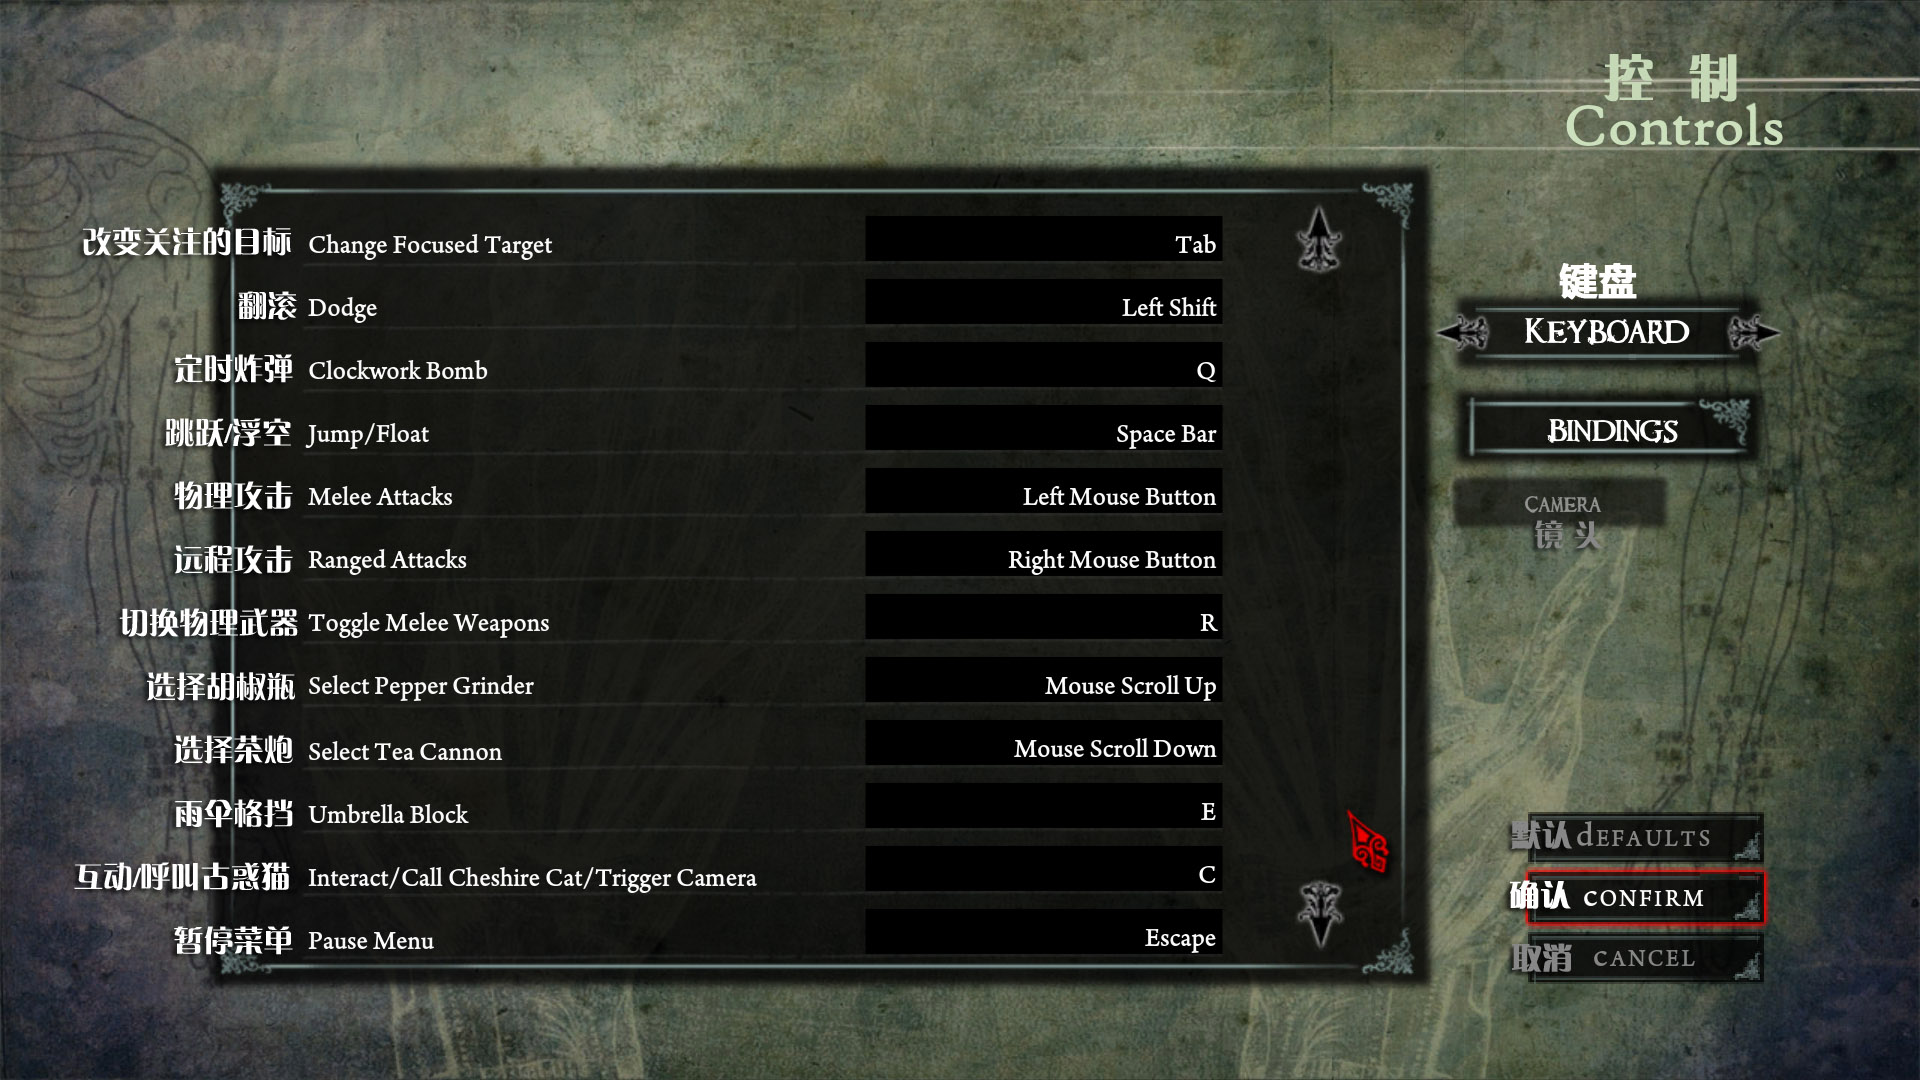Viewport: 1920px width, 1080px height.
Task: Open the Bindings tab
Action: (1612, 430)
